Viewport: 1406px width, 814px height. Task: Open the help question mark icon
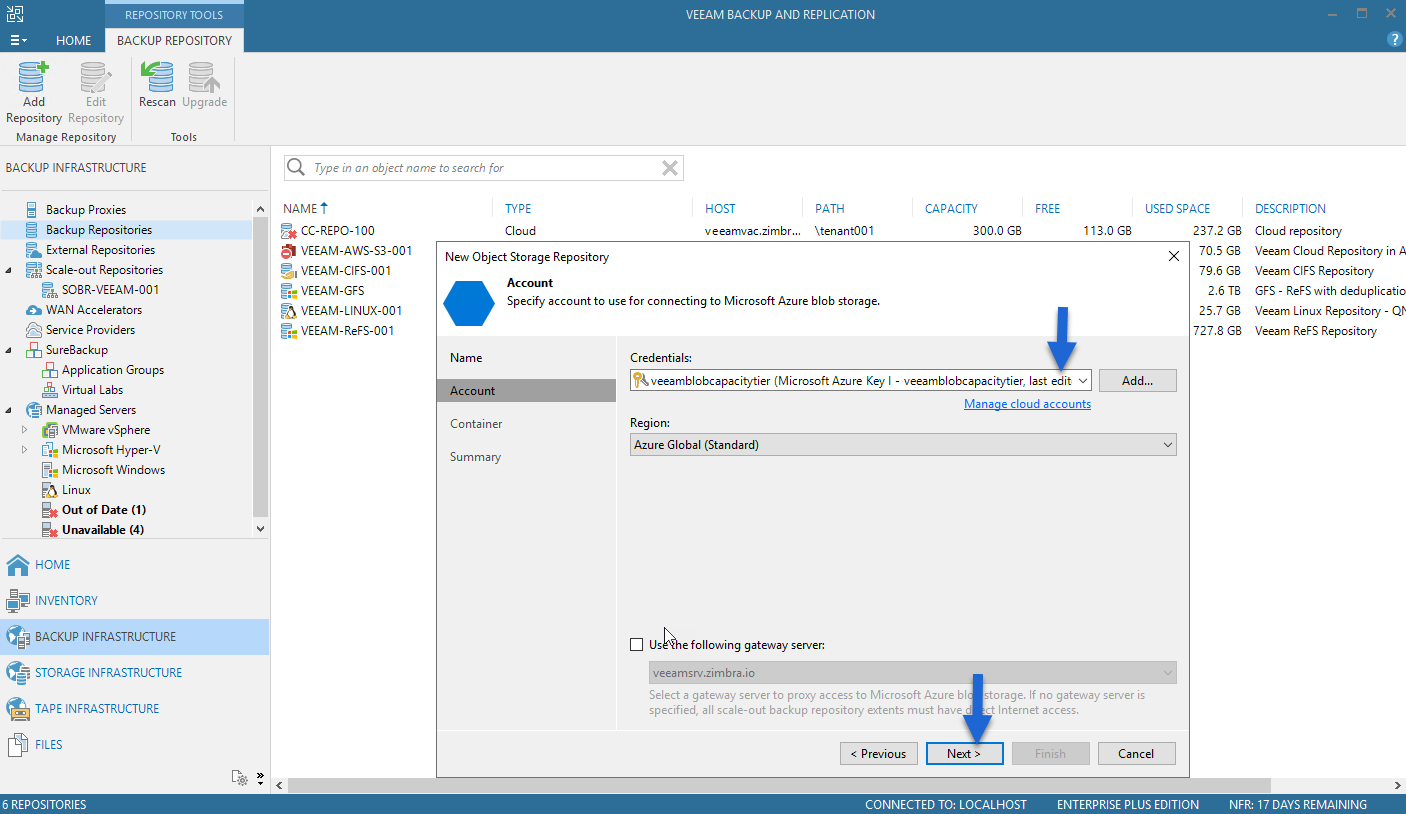click(x=1395, y=40)
